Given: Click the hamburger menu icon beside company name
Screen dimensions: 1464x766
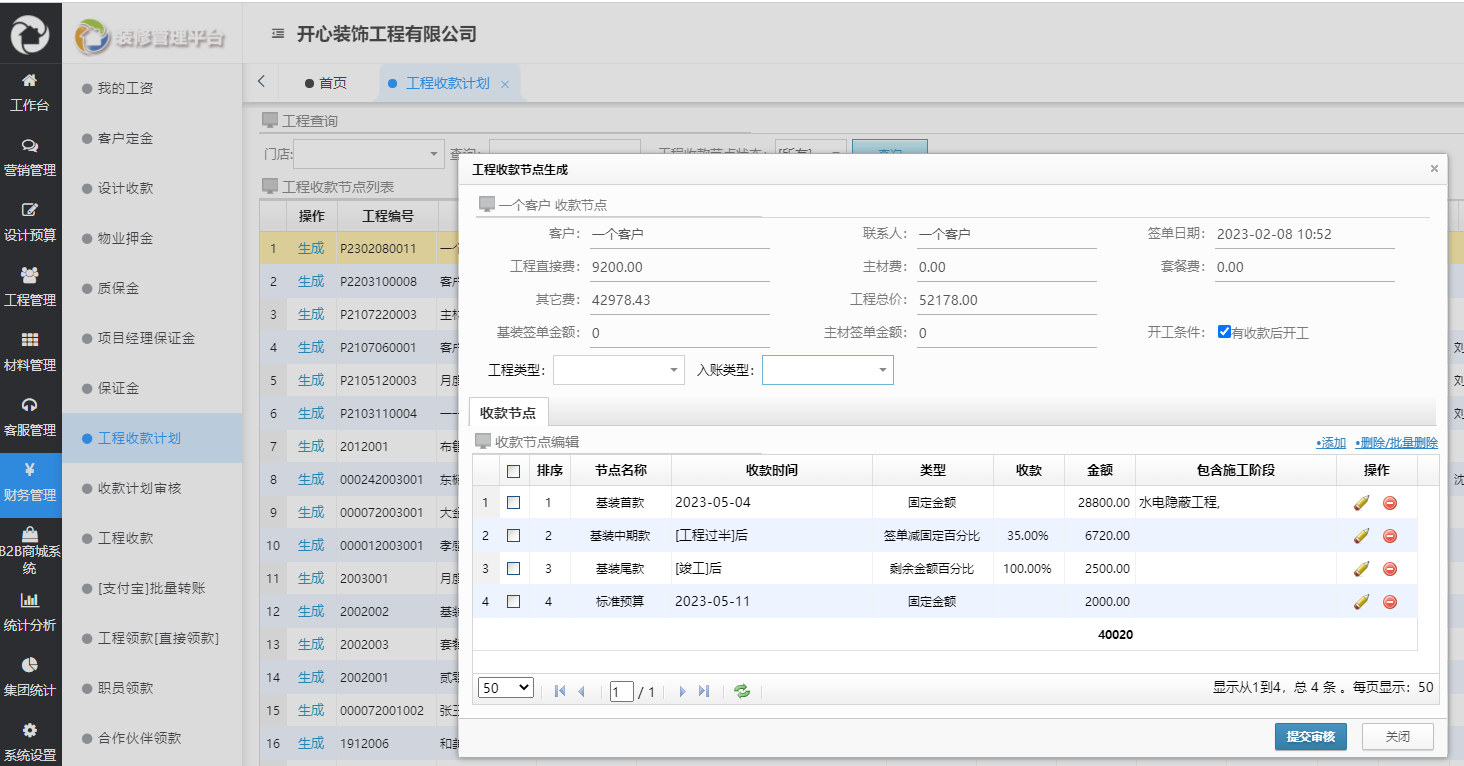Looking at the screenshot, I should (x=278, y=34).
